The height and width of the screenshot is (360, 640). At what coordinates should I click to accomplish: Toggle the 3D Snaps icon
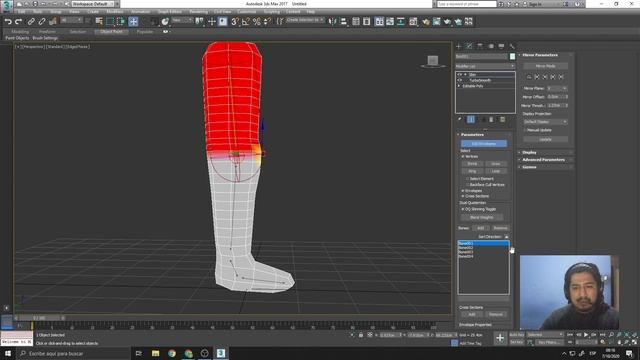click(x=235, y=21)
